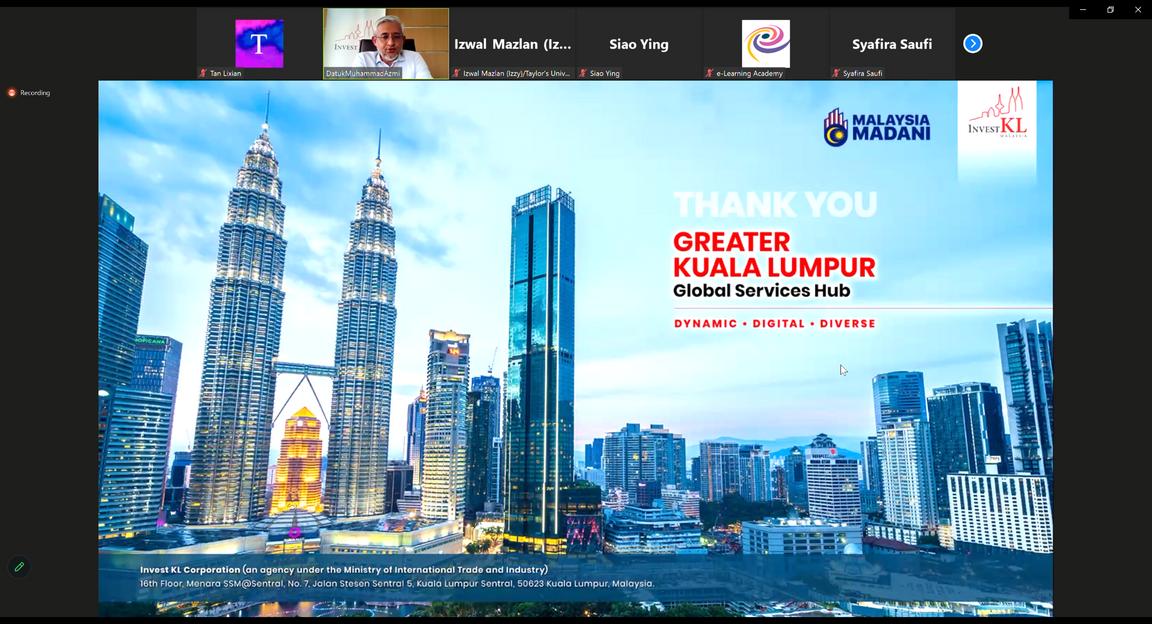The height and width of the screenshot is (624, 1152).
Task: Click the 'Recording' status label
Action: click(x=35, y=93)
